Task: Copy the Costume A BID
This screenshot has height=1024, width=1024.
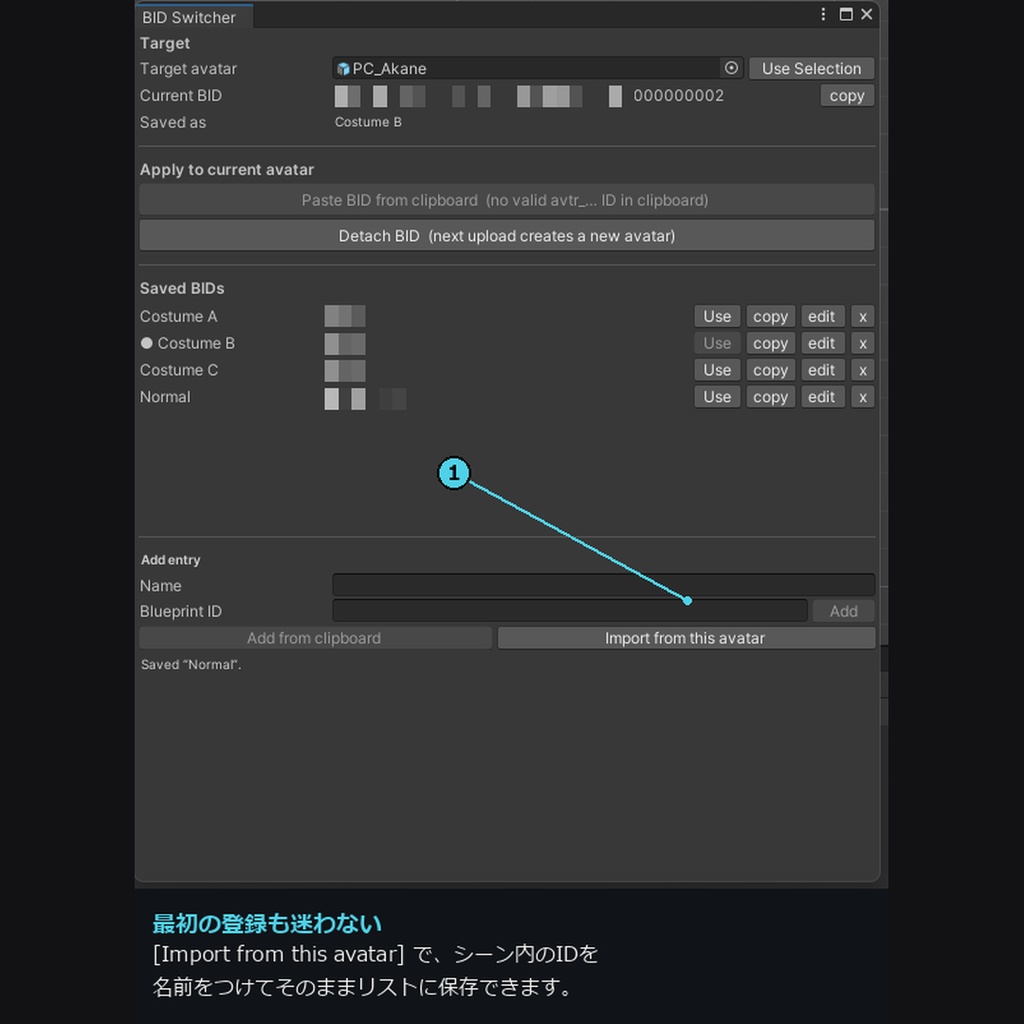Action: tap(770, 316)
